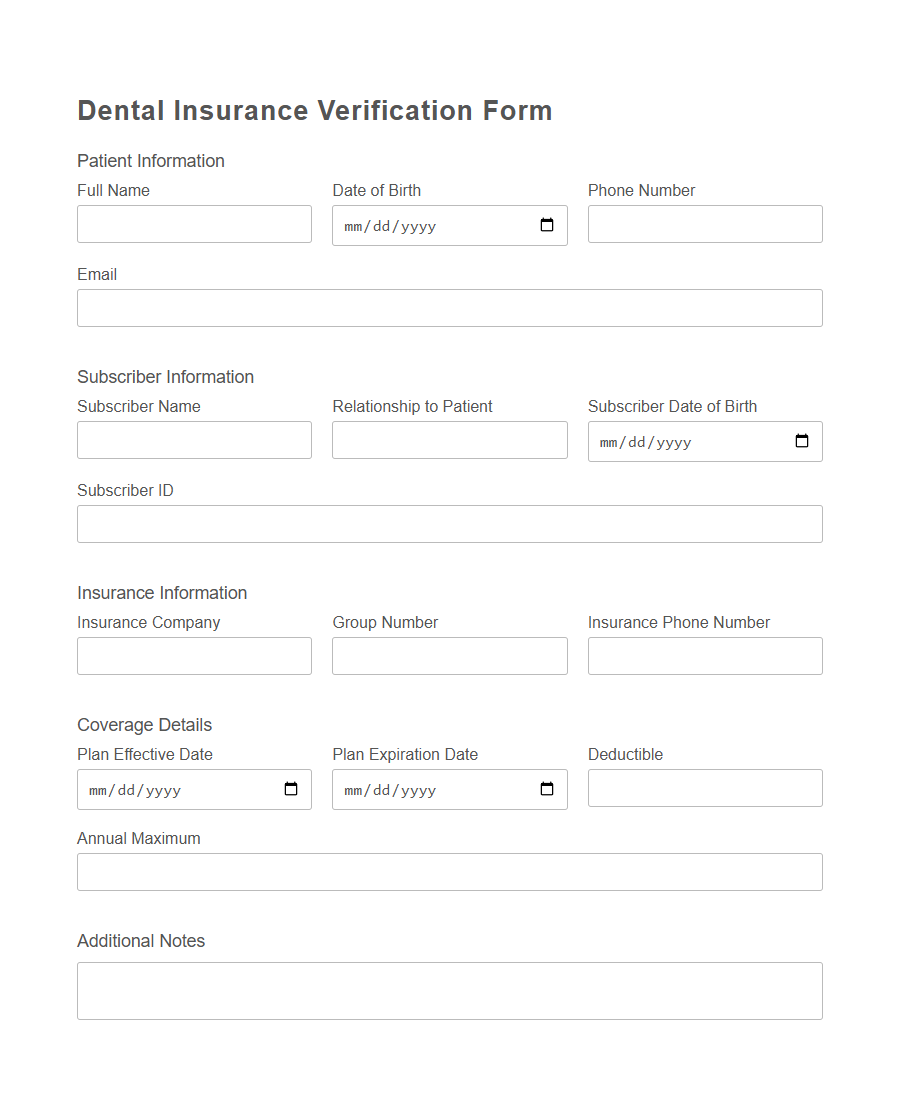900x1104 pixels.
Task: Select the Email input field
Action: (x=449, y=307)
